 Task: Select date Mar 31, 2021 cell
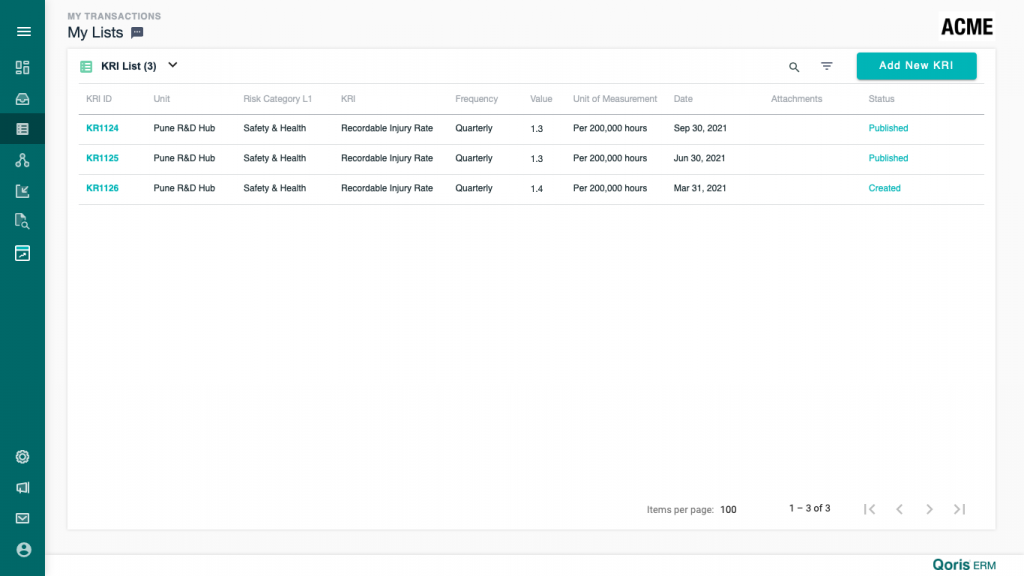[699, 188]
